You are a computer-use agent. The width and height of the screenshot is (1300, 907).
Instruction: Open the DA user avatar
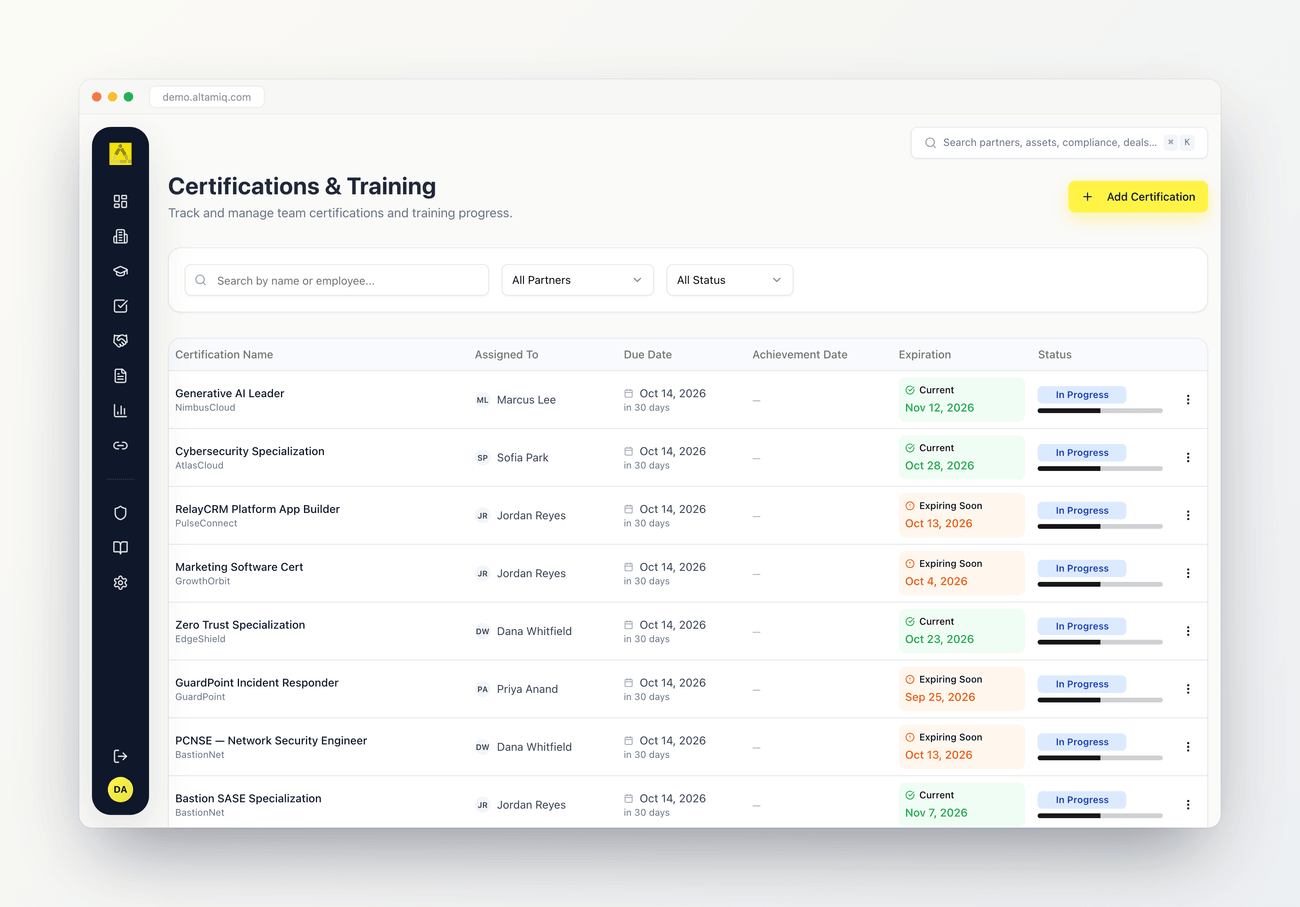[x=120, y=790]
